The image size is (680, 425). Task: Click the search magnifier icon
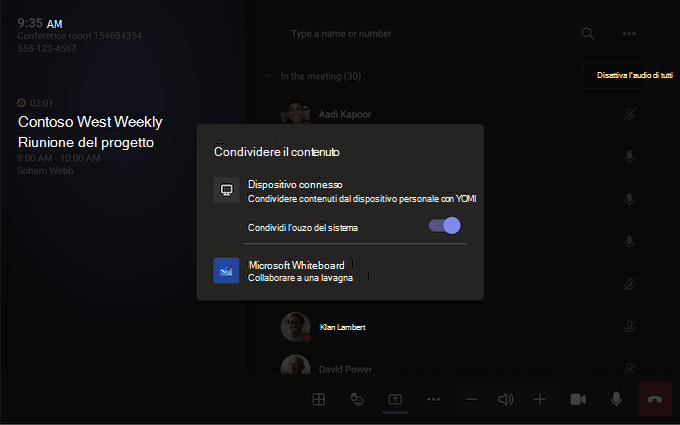point(588,33)
